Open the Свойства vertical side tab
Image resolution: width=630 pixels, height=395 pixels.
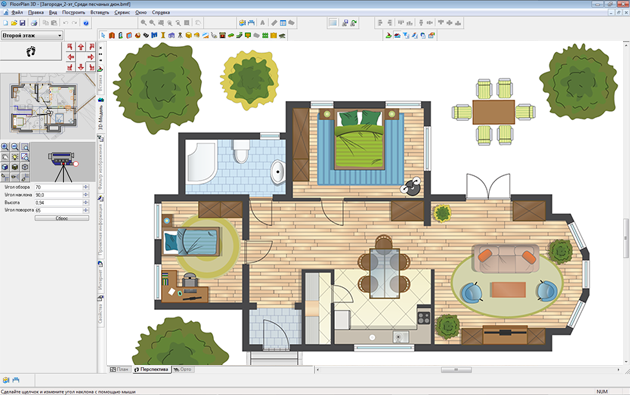click(x=100, y=310)
